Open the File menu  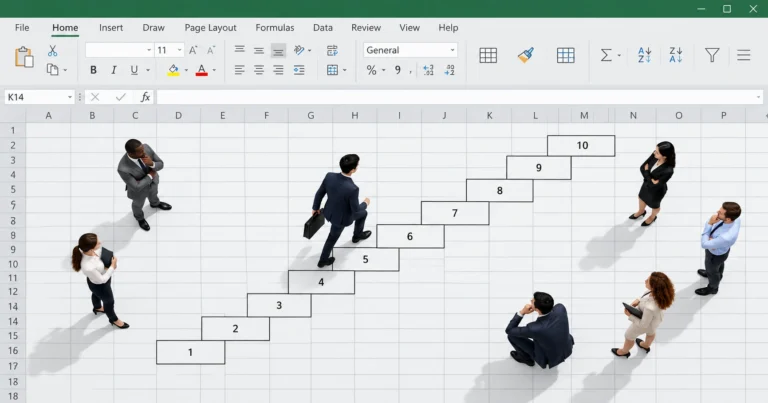[x=22, y=28]
